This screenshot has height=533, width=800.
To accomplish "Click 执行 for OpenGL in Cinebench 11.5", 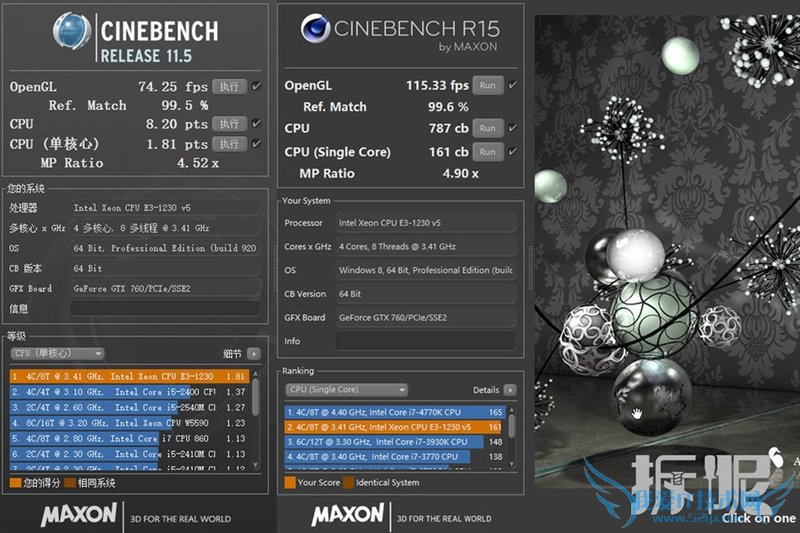I will point(229,87).
